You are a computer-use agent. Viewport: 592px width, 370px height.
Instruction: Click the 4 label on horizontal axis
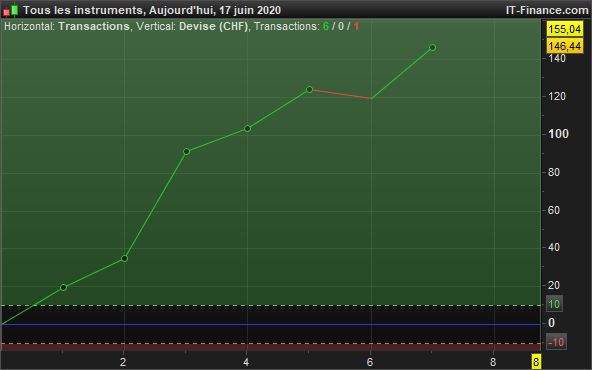[x=246, y=362]
